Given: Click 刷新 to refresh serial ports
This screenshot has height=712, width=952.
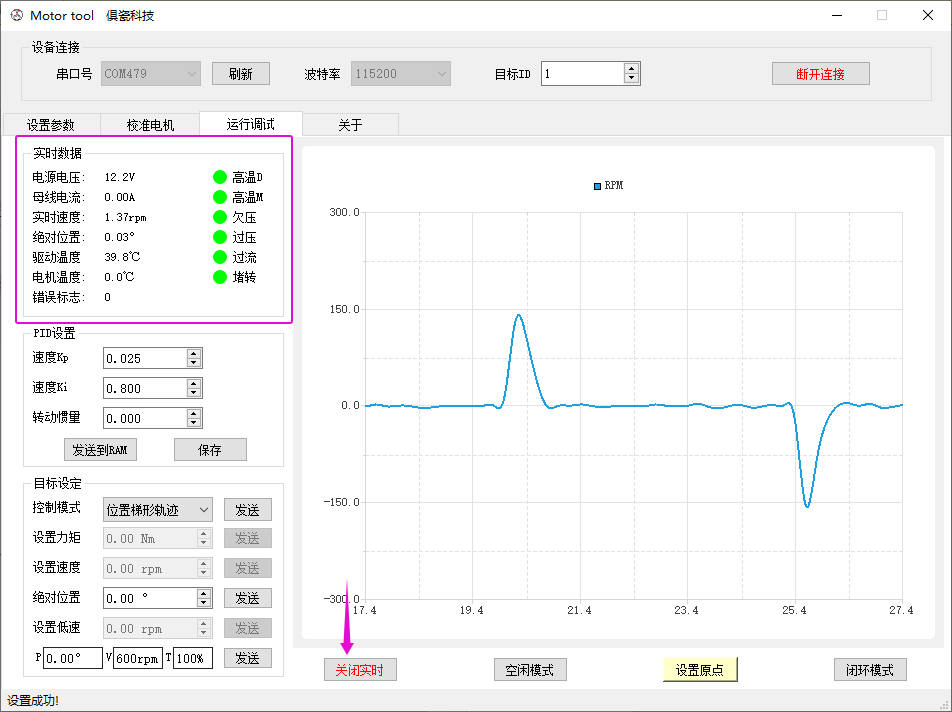Looking at the screenshot, I should tap(240, 73).
